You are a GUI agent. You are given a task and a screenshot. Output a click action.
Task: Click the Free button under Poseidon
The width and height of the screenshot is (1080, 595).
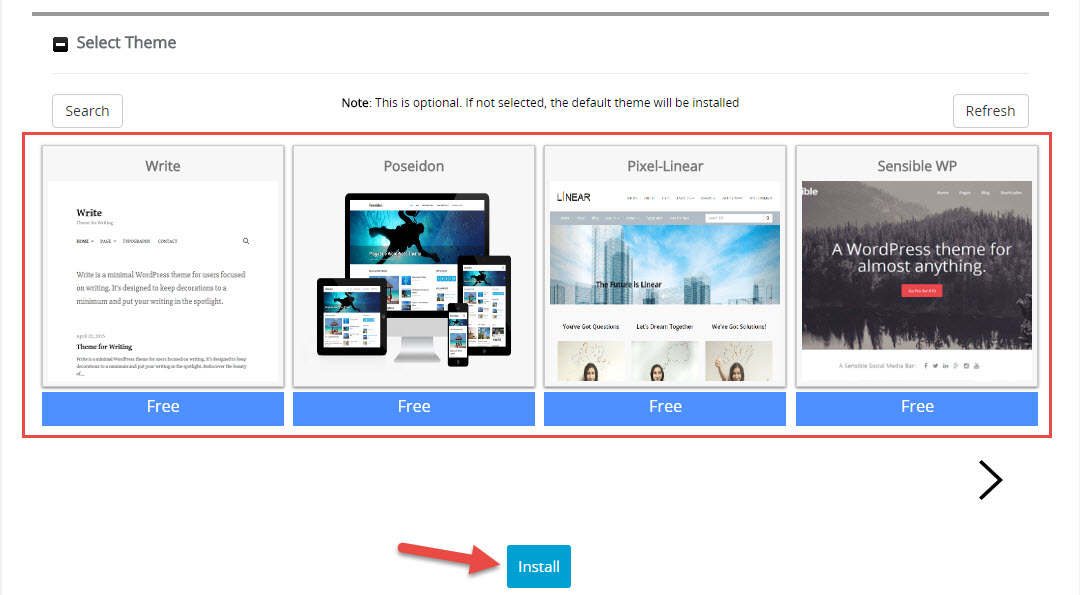414,408
